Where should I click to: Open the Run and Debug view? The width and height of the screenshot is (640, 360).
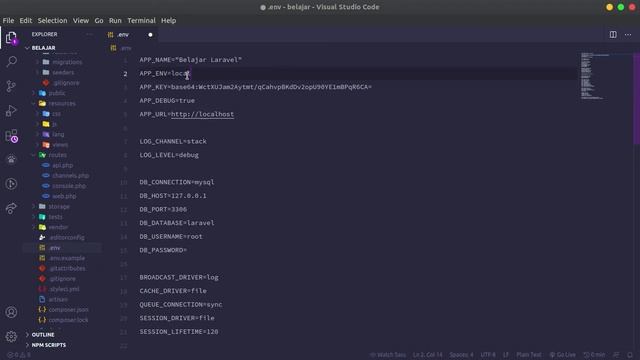click(x=11, y=111)
